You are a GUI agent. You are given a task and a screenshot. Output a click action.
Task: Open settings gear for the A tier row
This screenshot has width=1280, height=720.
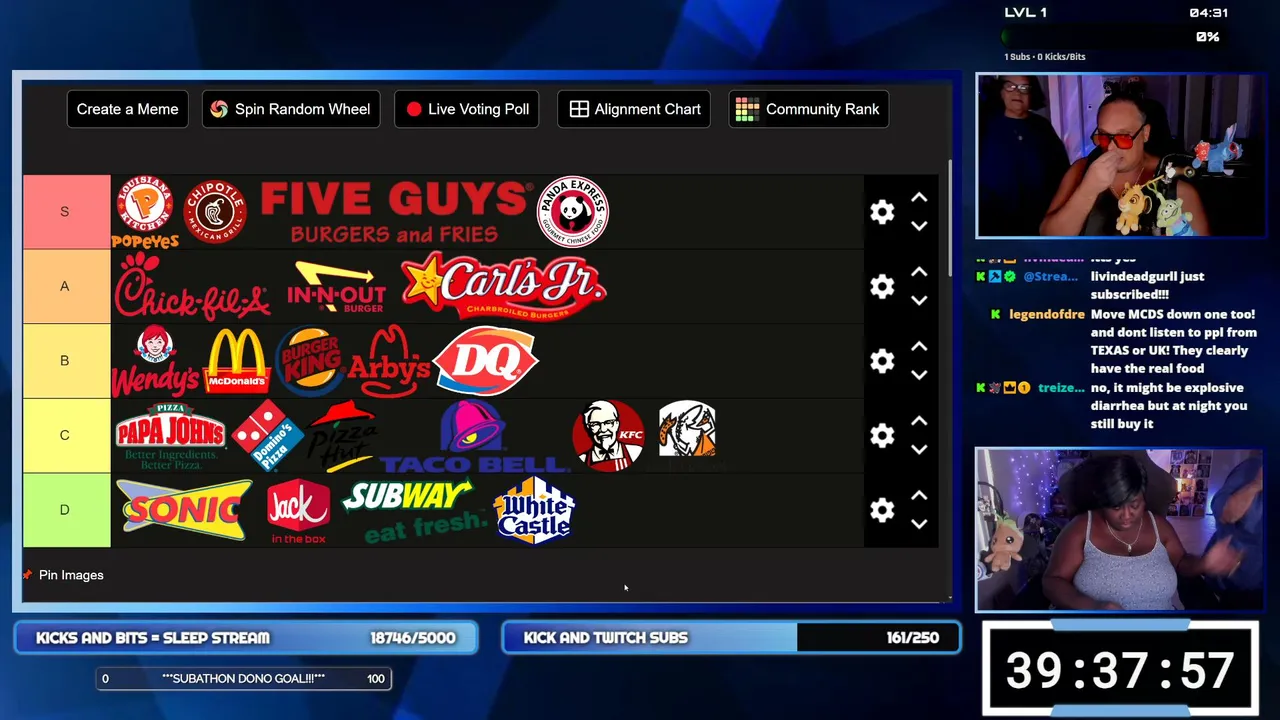(x=882, y=287)
